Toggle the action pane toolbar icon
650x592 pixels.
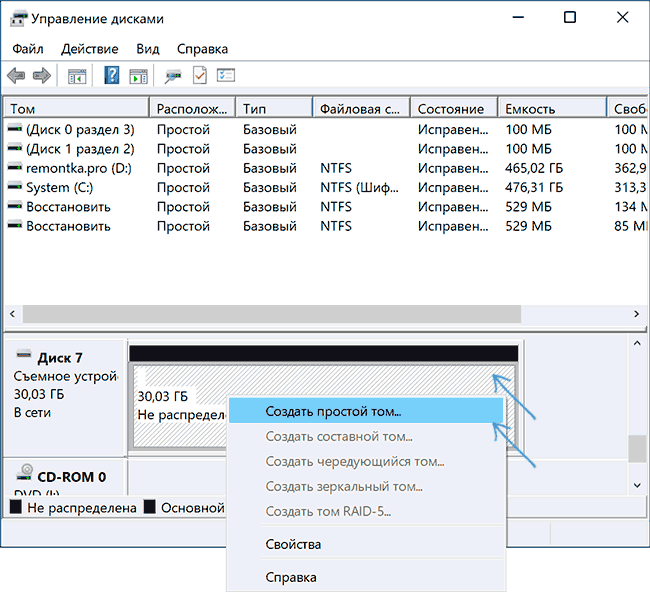point(138,76)
